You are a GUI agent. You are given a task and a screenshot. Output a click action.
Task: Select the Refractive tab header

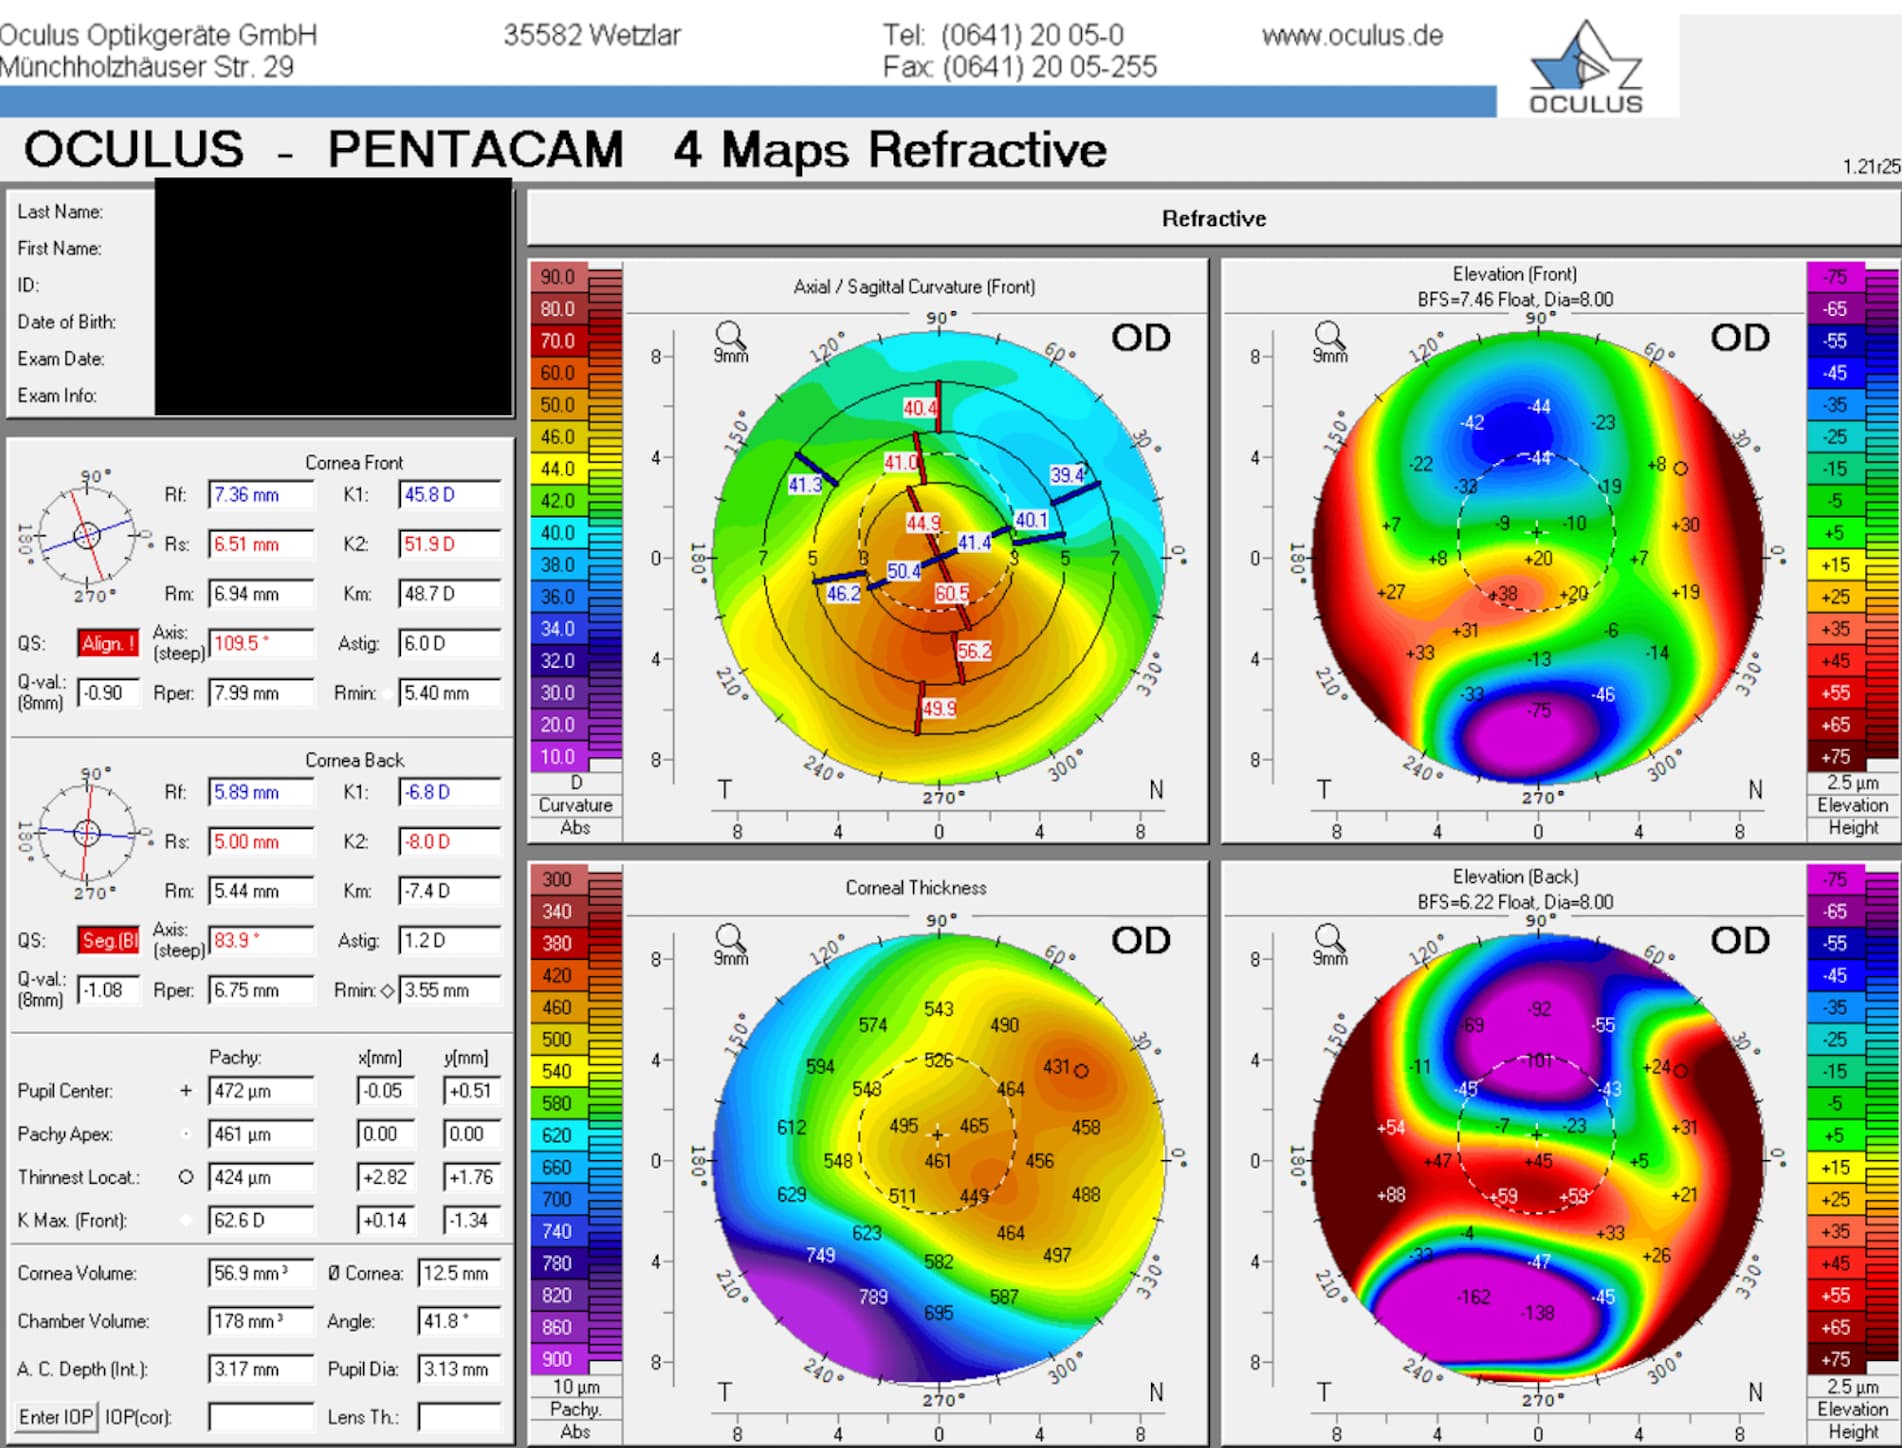coord(1212,218)
